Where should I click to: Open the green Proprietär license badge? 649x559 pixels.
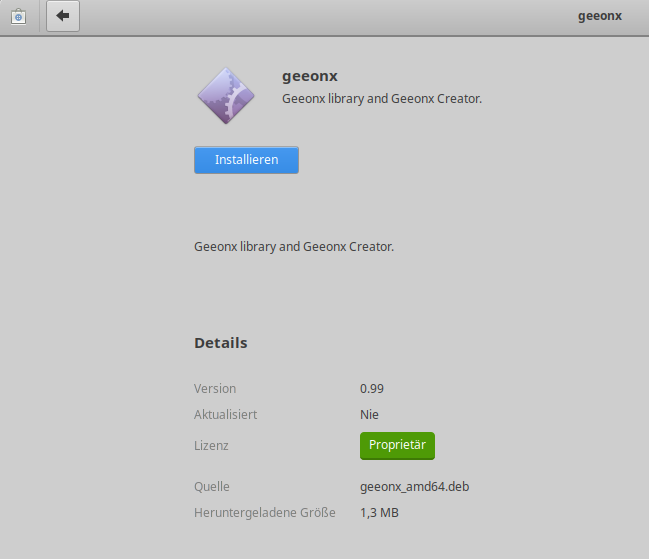397,445
